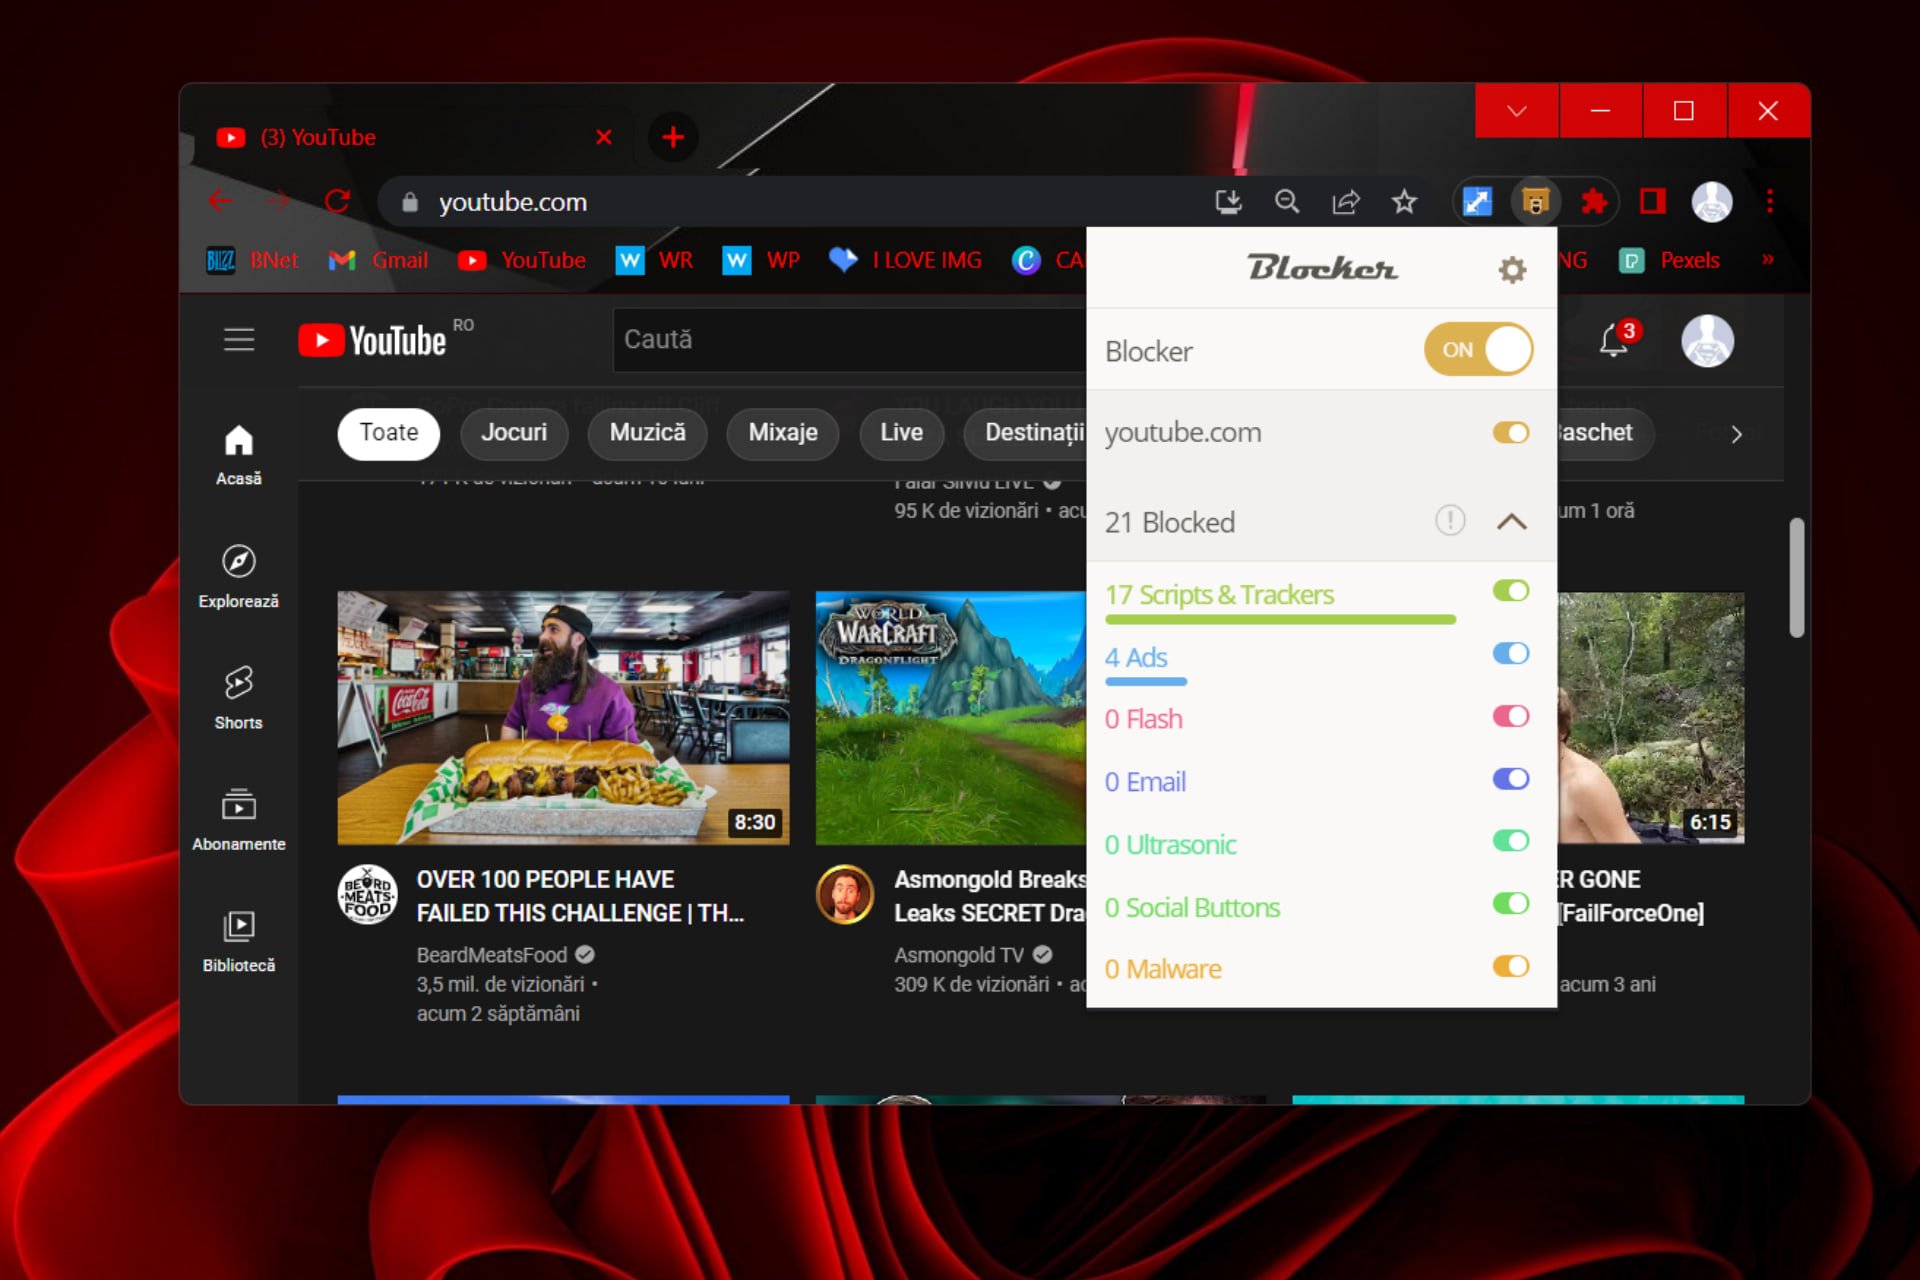Go back to previous page

click(x=220, y=202)
